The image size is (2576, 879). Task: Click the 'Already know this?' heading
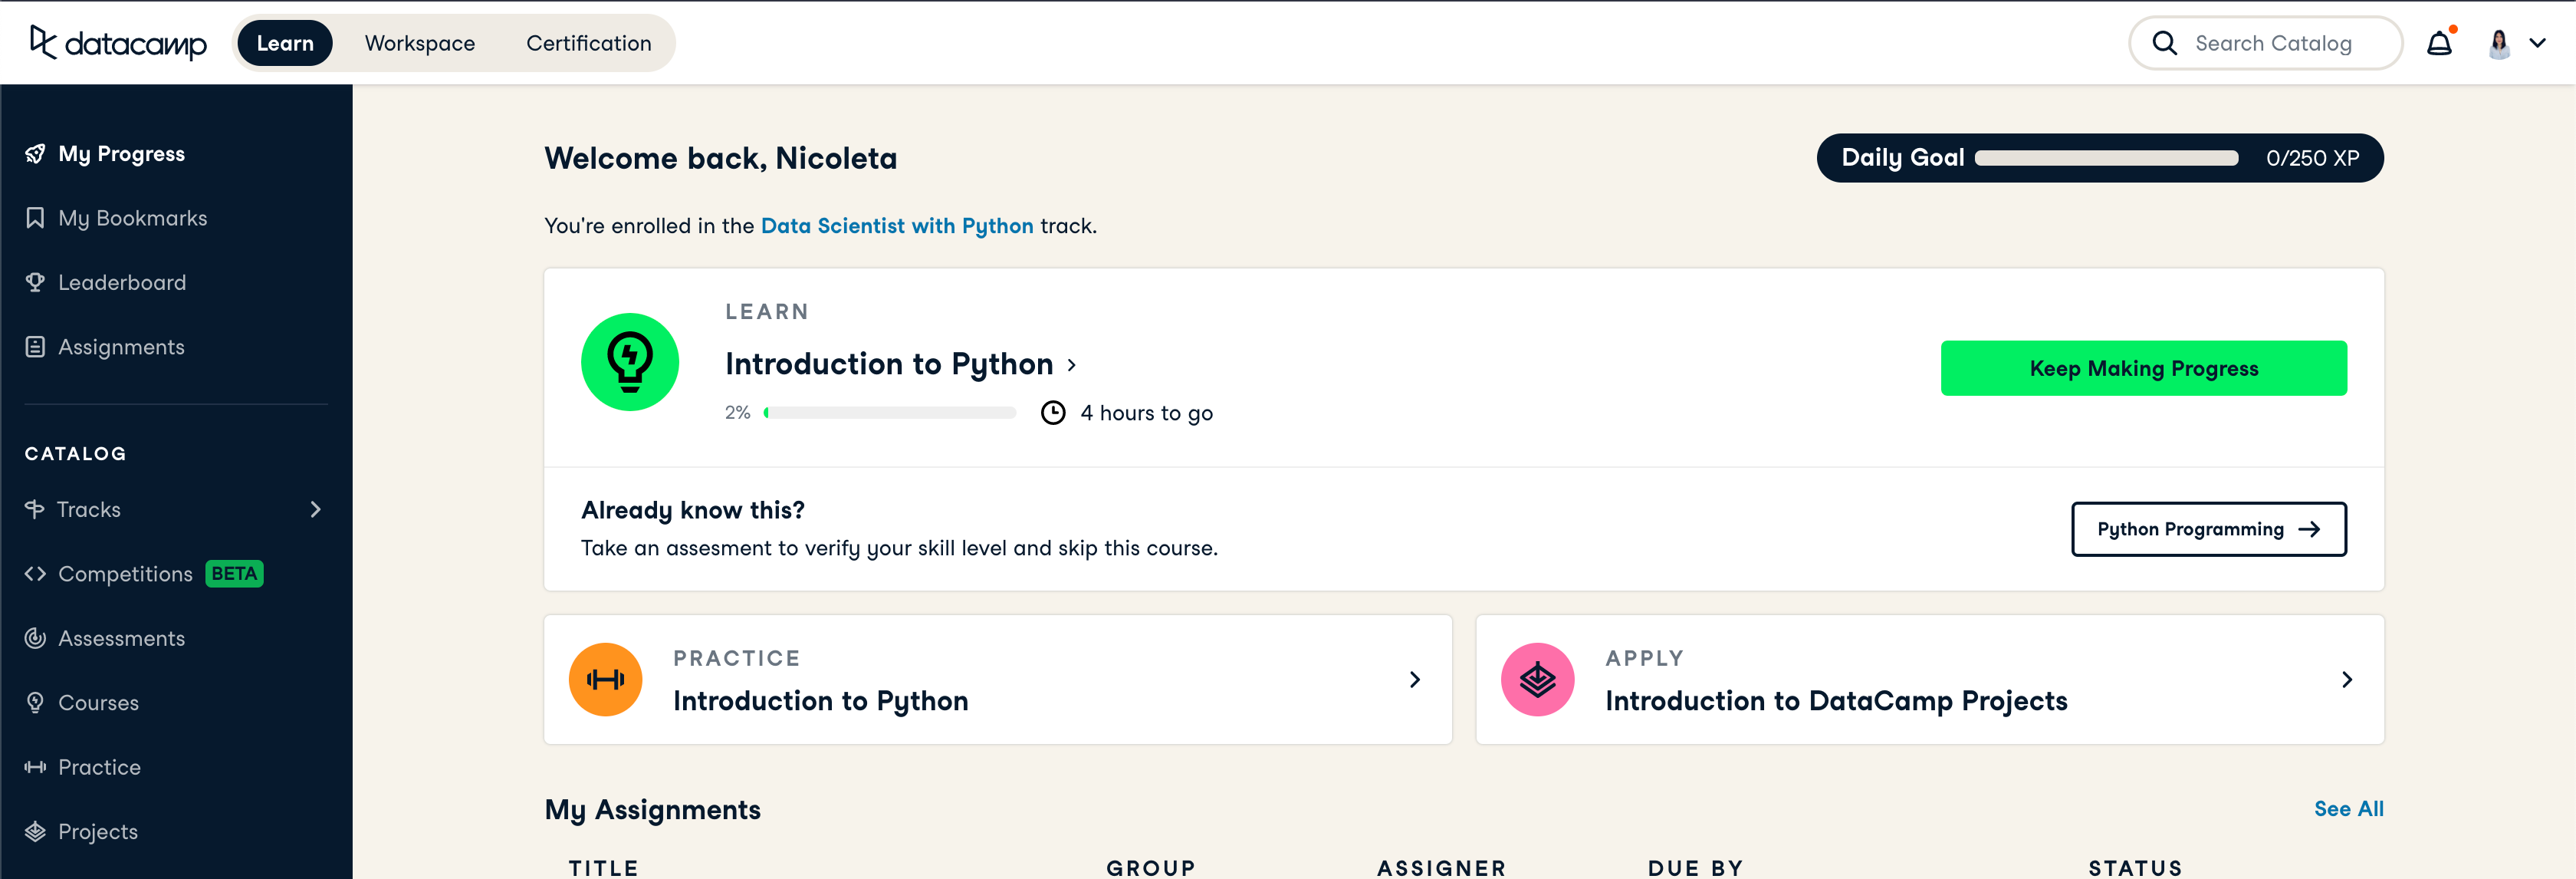(693, 510)
